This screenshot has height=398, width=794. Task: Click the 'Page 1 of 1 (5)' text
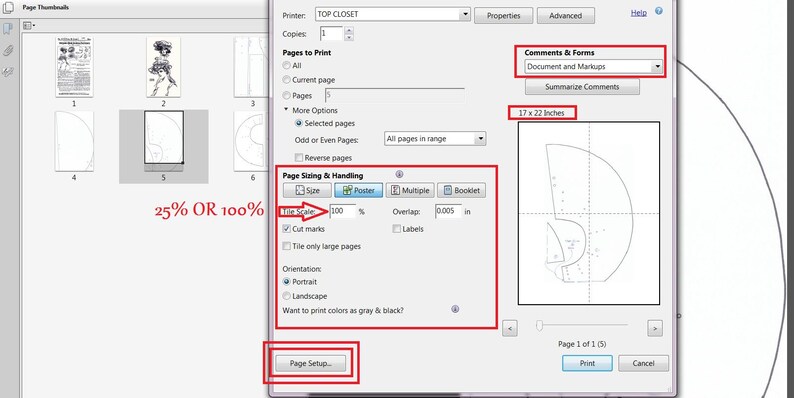click(582, 344)
